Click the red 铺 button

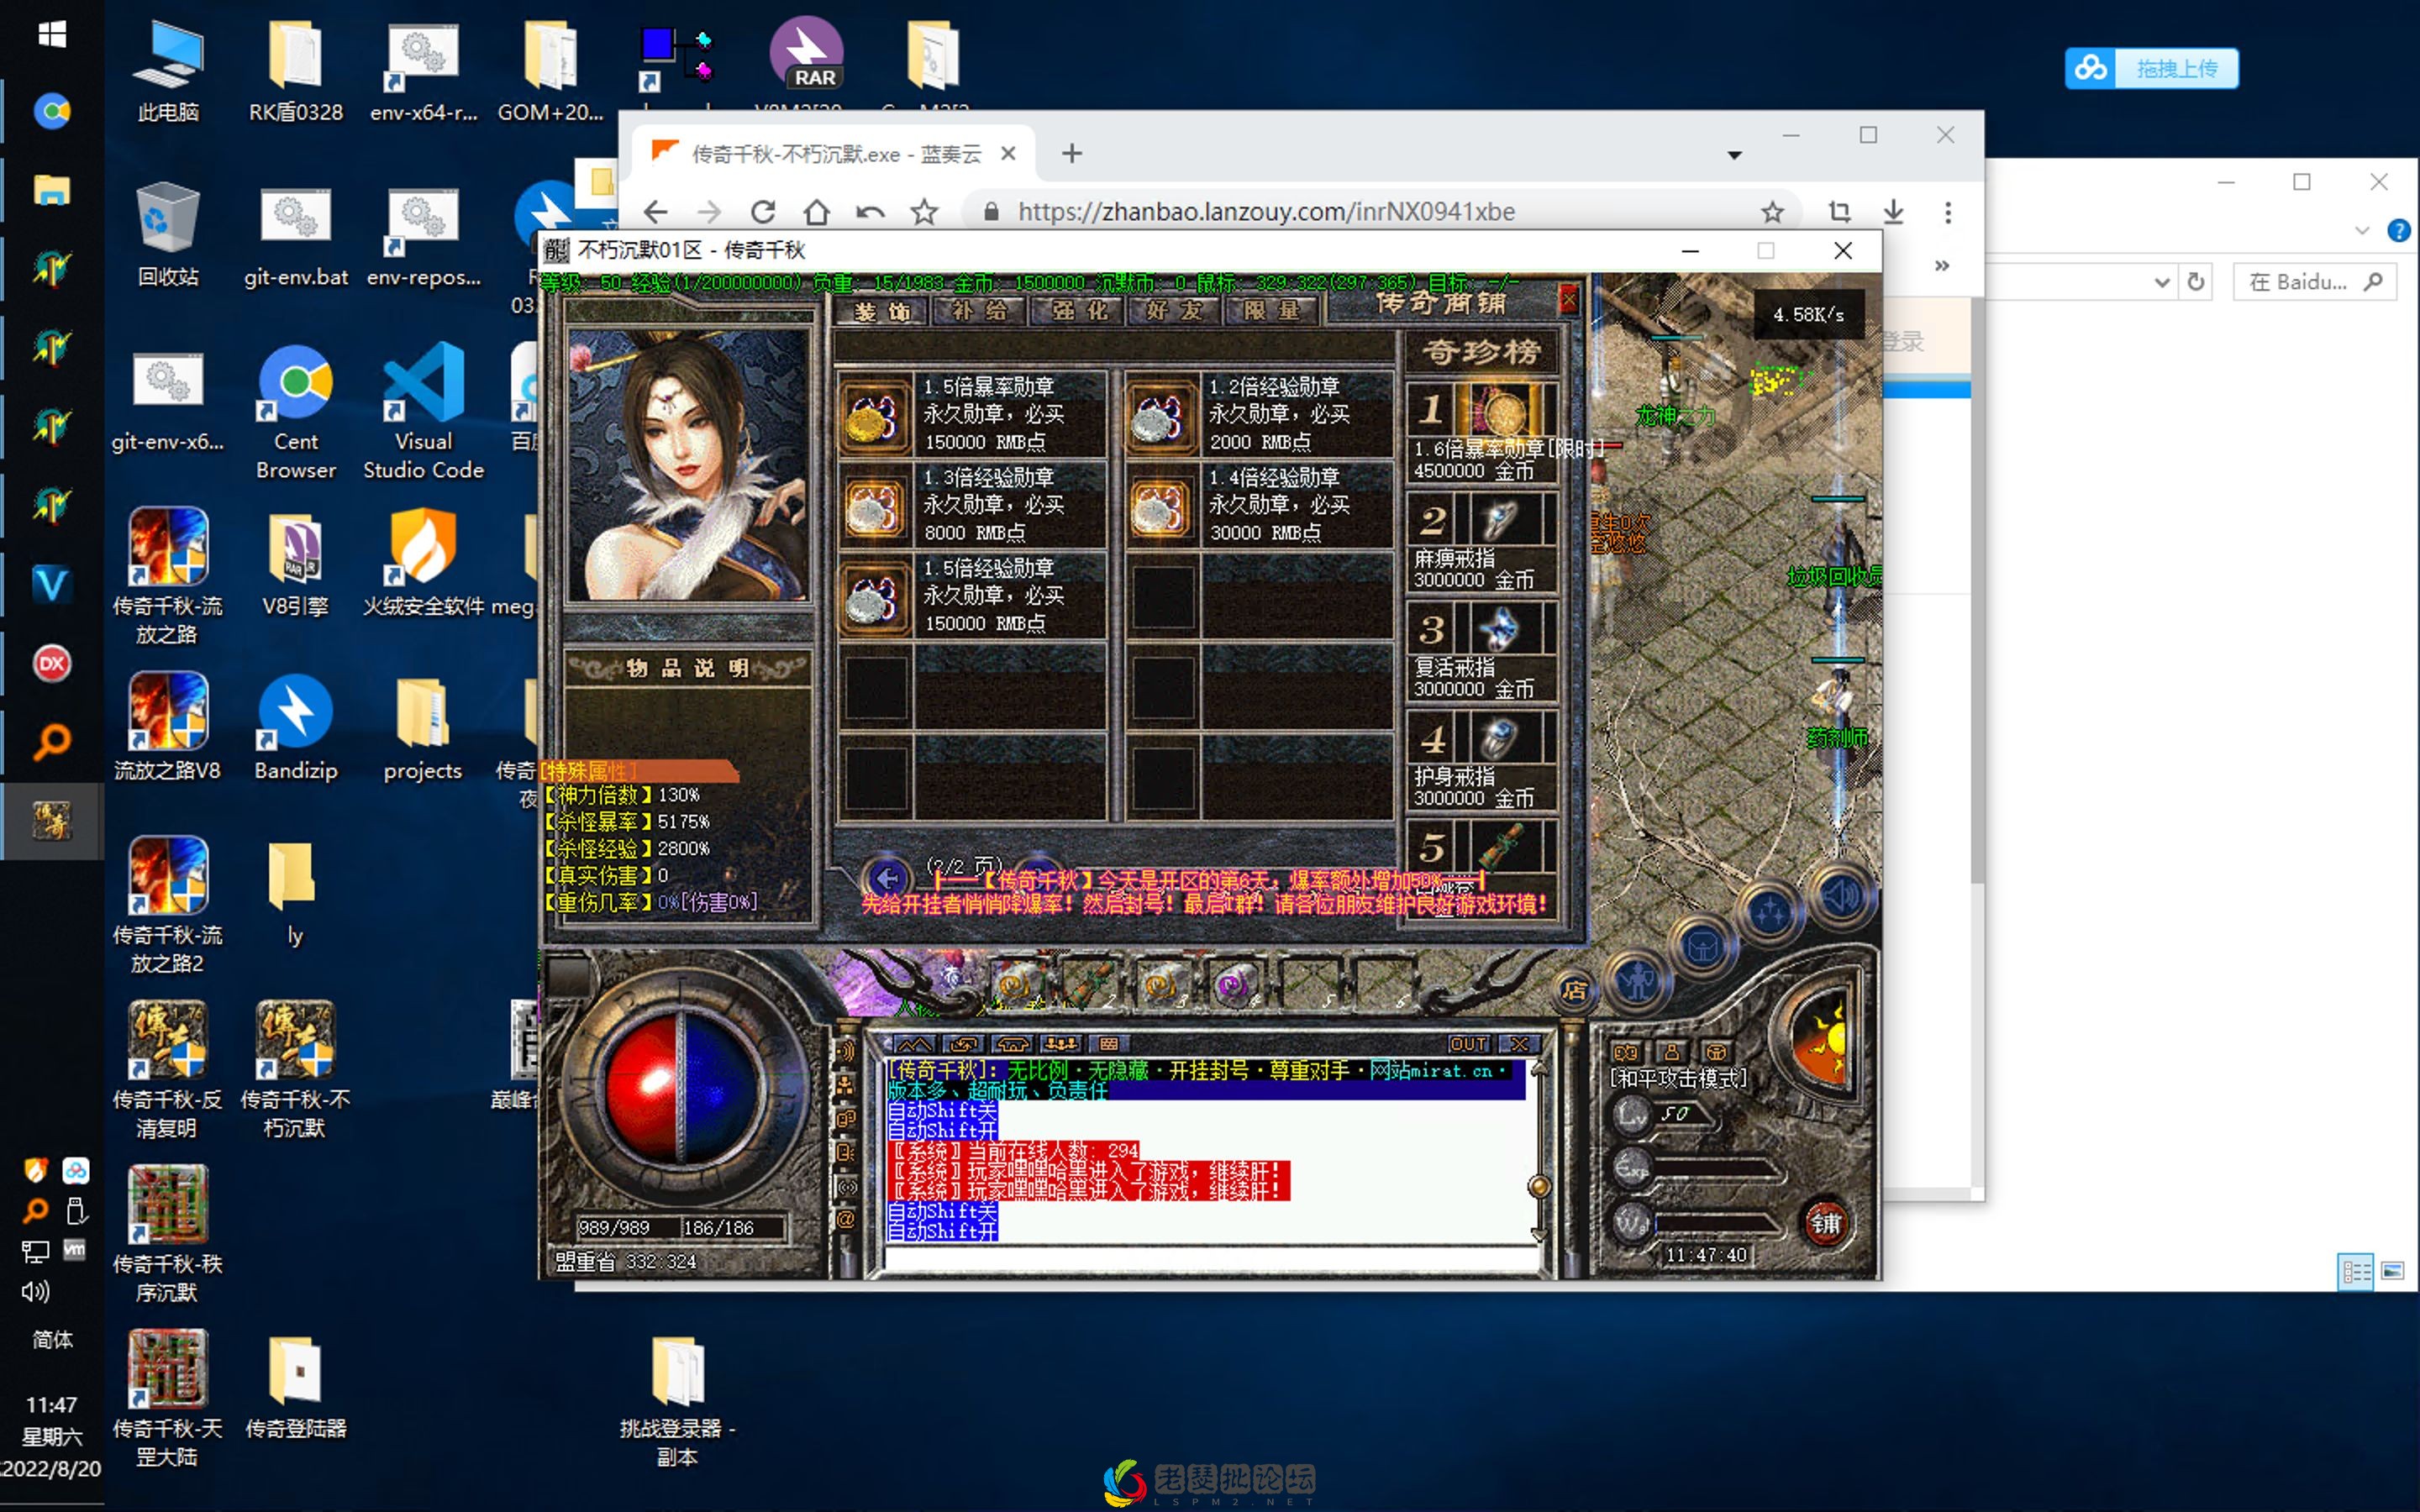(1825, 1223)
